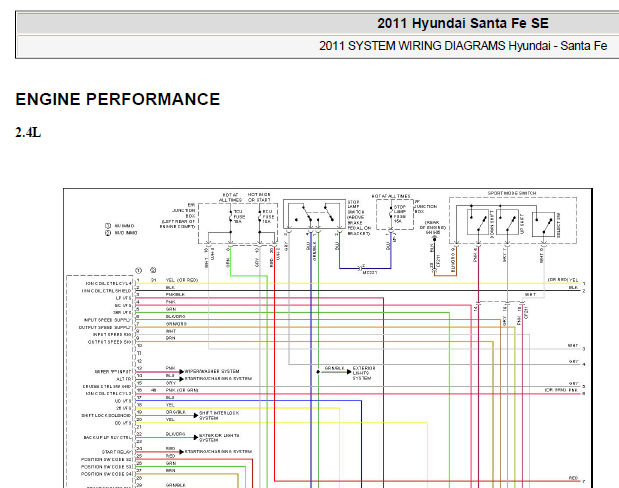Image resolution: width=619 pixels, height=488 pixels.
Task: Click the BACK UP LP RLY CTRL label
Action: coord(104,438)
